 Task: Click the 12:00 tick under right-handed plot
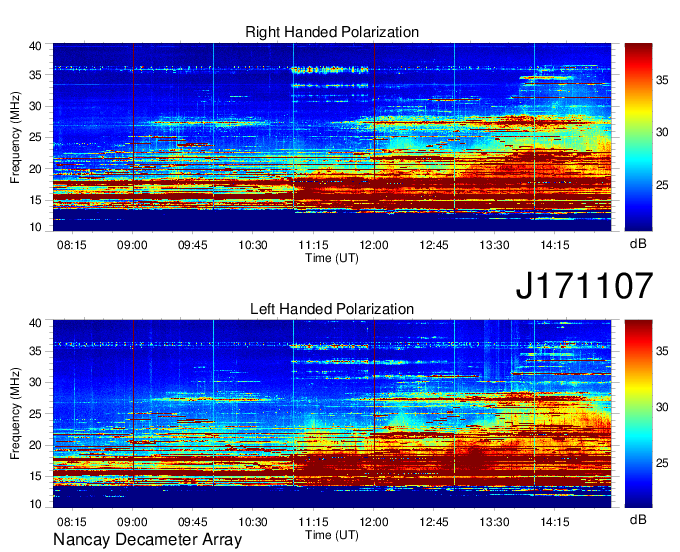pyautogui.click(x=374, y=245)
